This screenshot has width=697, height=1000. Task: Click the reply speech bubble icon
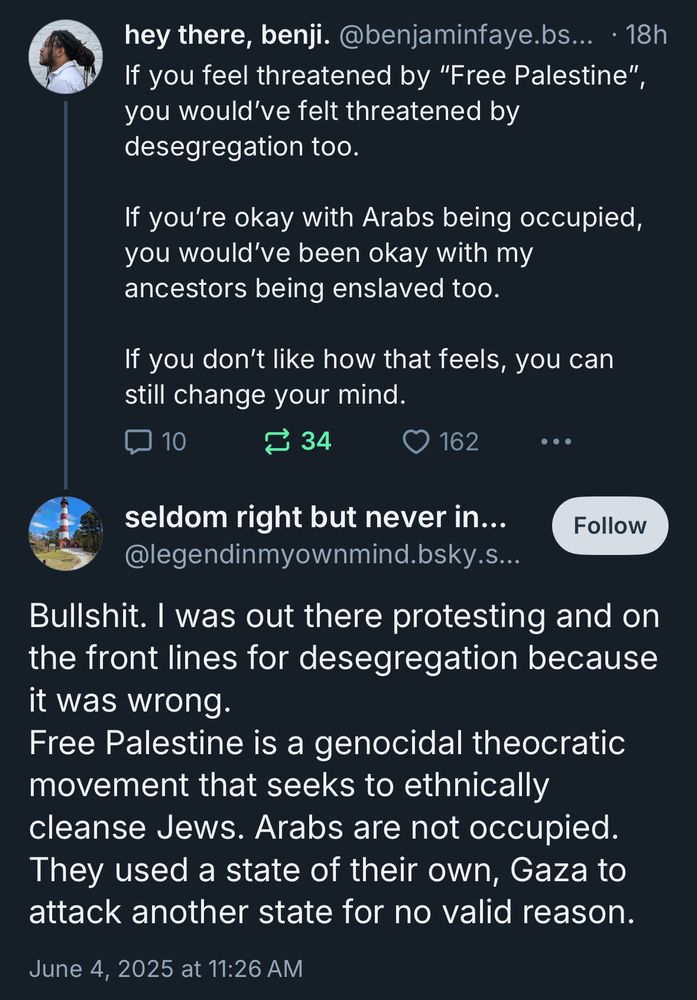pyautogui.click(x=137, y=441)
